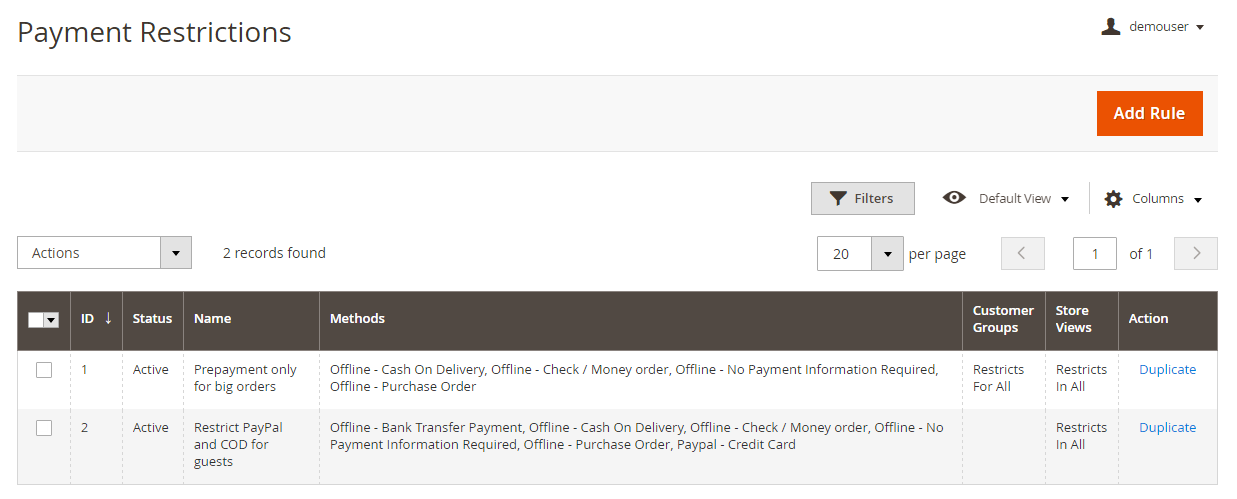Viewport: 1237px width, 499px height.
Task: Duplicate the Restrict PayPal and COD rule
Action: [x=1167, y=427]
